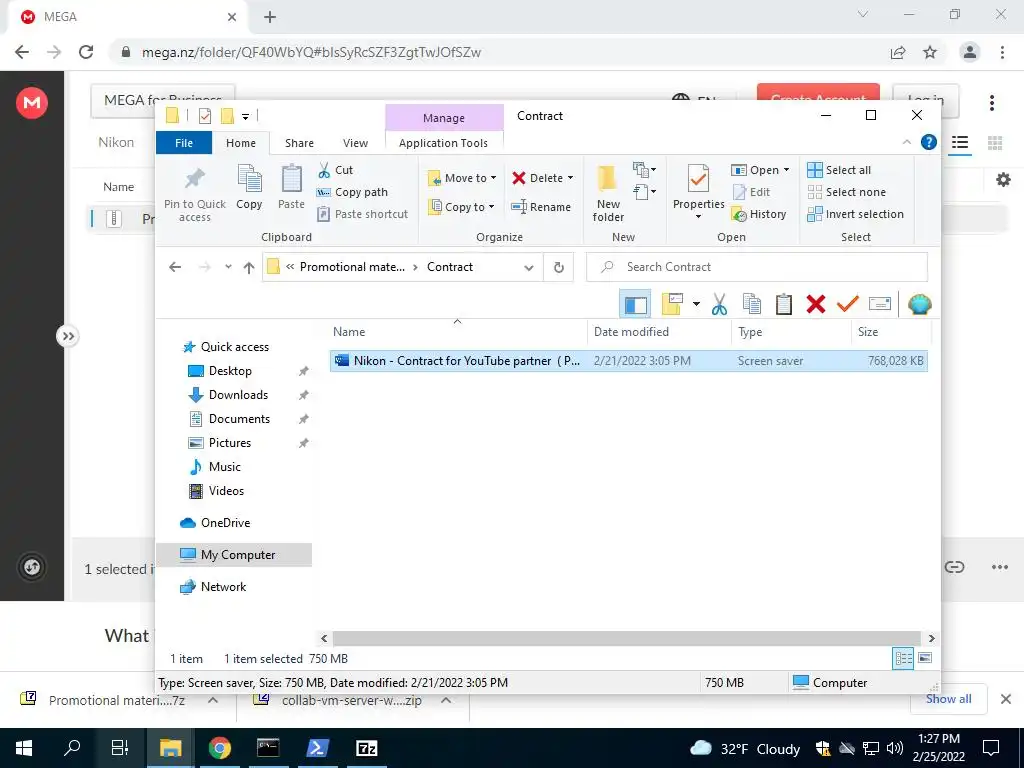Click the Copy ribbon button
Viewport: 1024px width, 768px height.
click(249, 187)
